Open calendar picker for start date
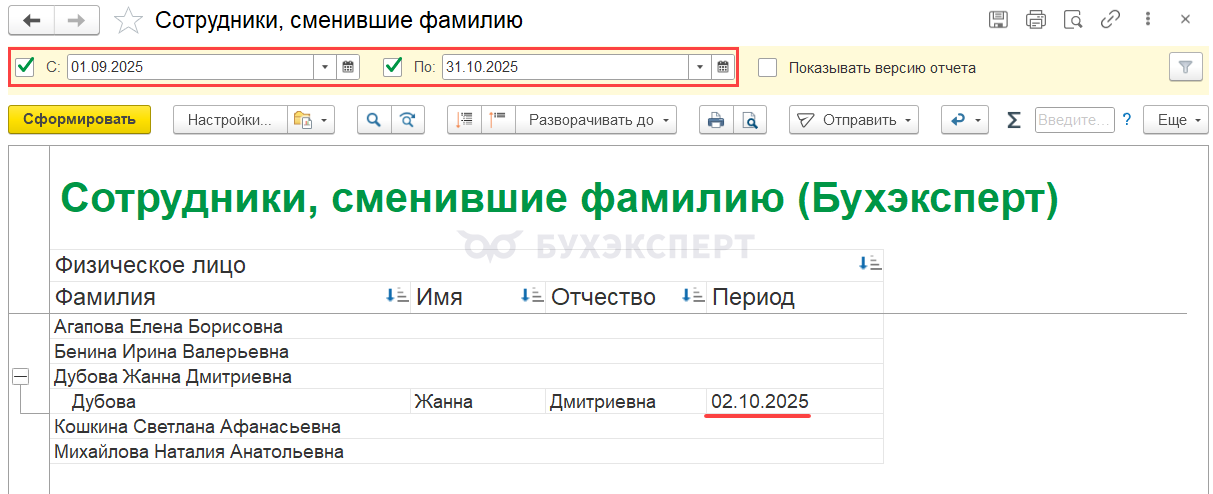The height and width of the screenshot is (494, 1213). point(348,67)
